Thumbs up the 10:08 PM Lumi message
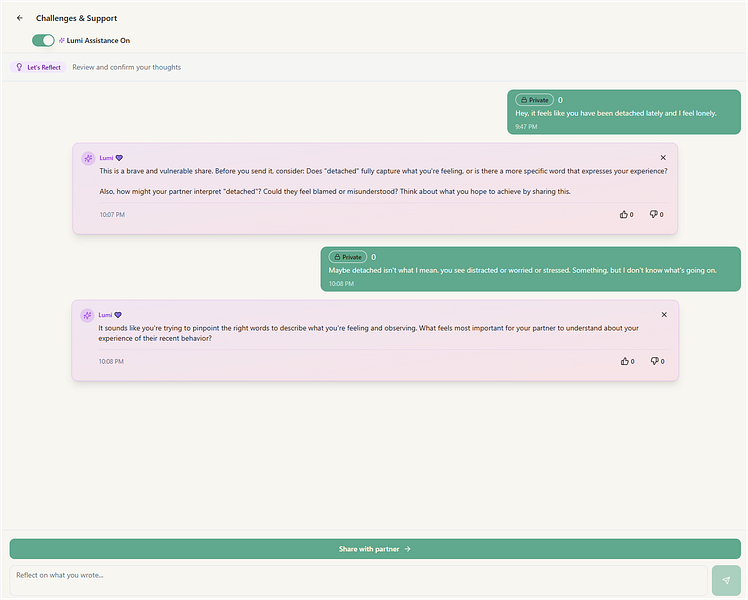Screen dimensions: 748x600 (x=627, y=362)
